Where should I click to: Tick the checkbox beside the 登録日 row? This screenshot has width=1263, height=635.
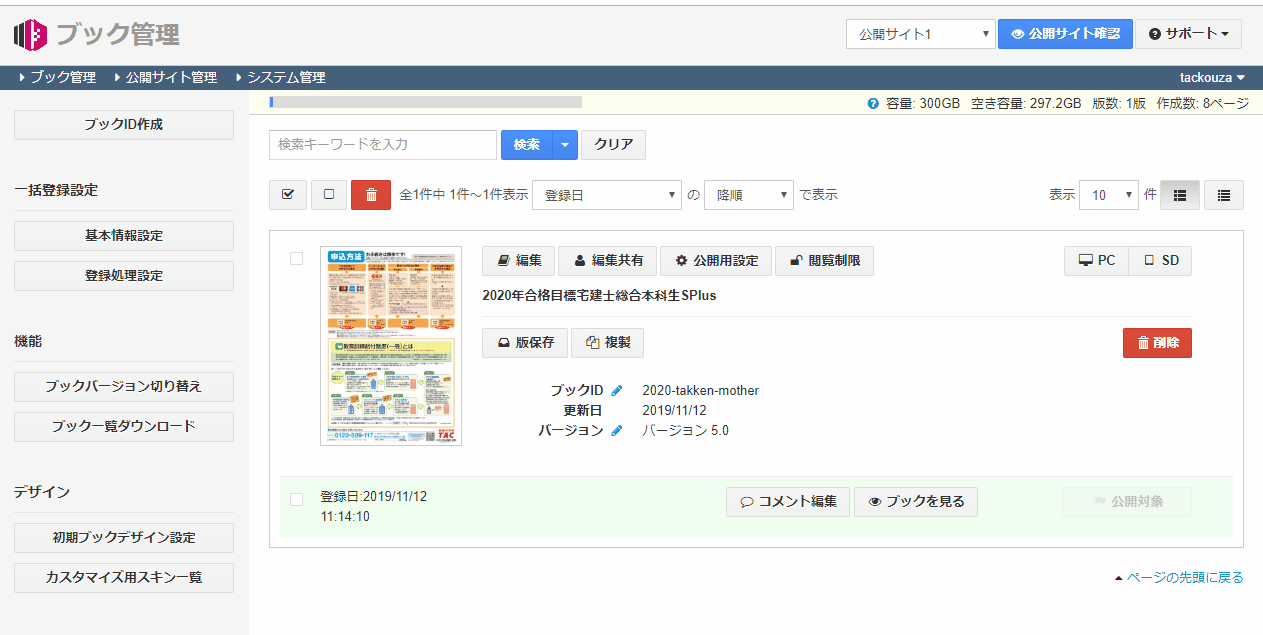pos(296,499)
